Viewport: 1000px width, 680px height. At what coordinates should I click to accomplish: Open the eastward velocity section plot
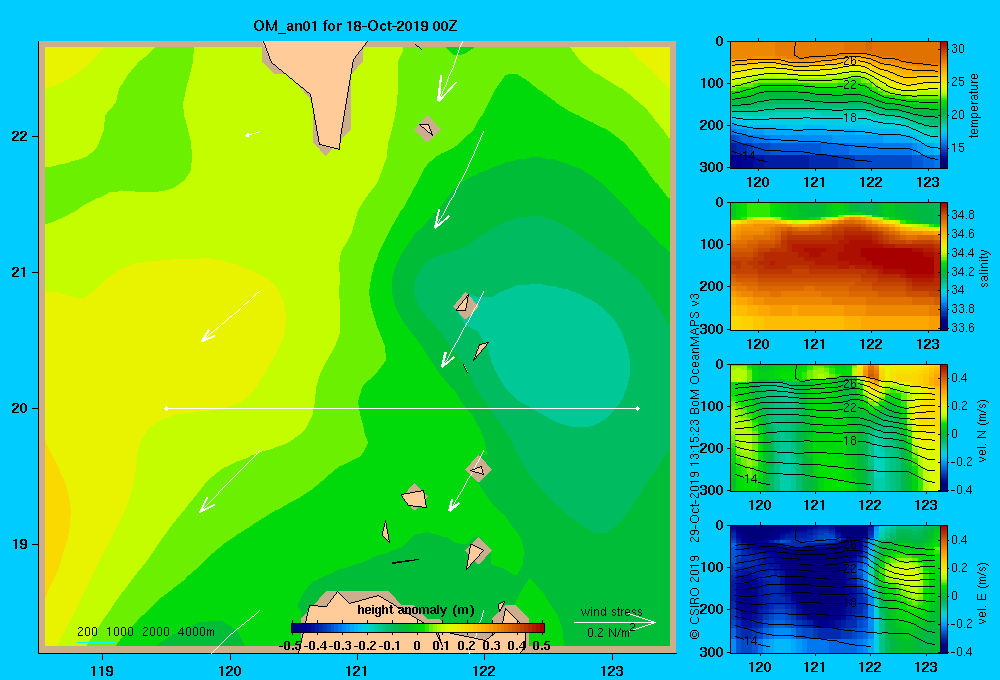(x=834, y=589)
